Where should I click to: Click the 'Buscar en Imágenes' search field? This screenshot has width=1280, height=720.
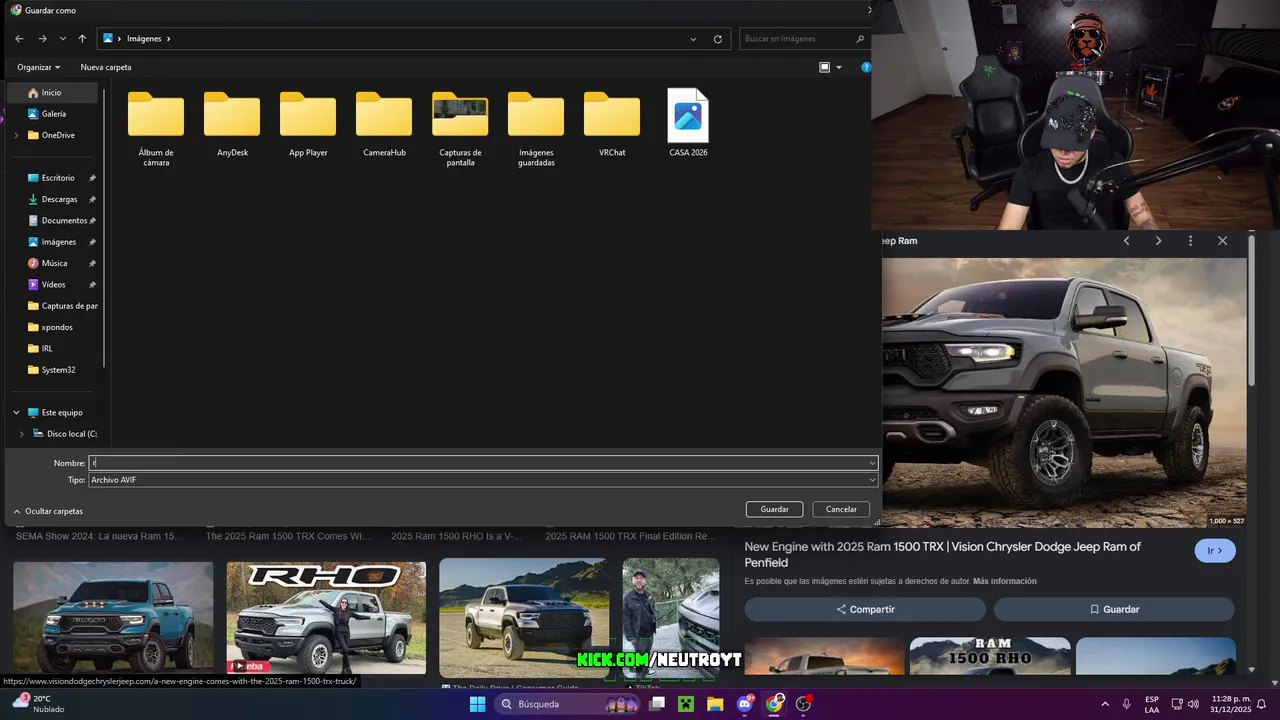pos(804,39)
